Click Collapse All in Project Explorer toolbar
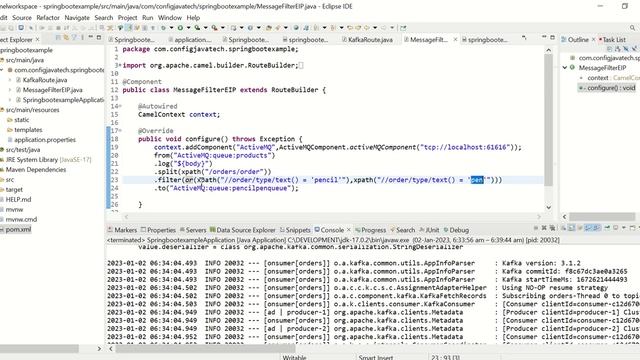The width and height of the screenshot is (640, 360). [x=58, y=38]
